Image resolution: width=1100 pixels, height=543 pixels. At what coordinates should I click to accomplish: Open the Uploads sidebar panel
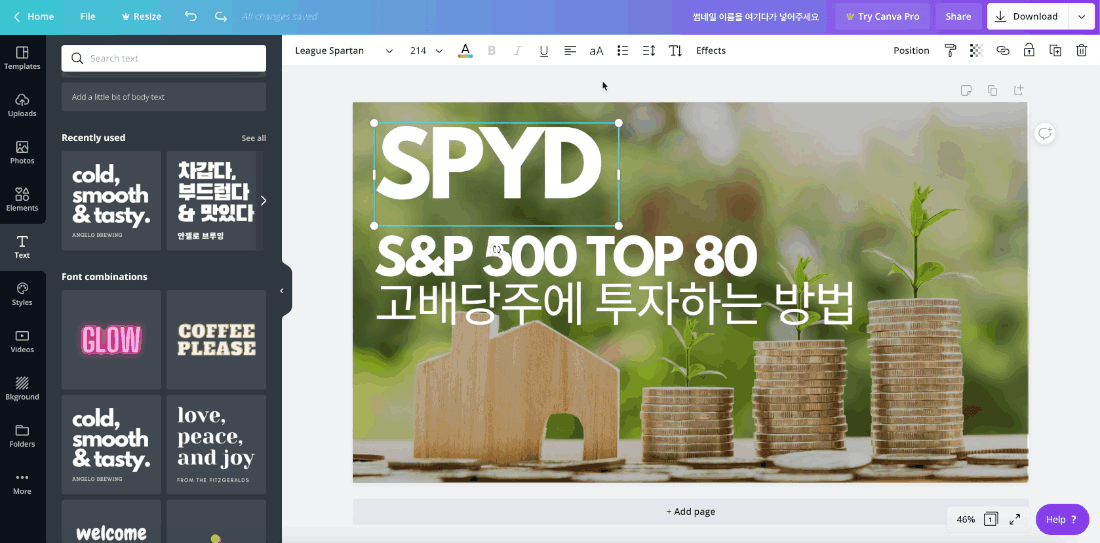click(x=22, y=105)
